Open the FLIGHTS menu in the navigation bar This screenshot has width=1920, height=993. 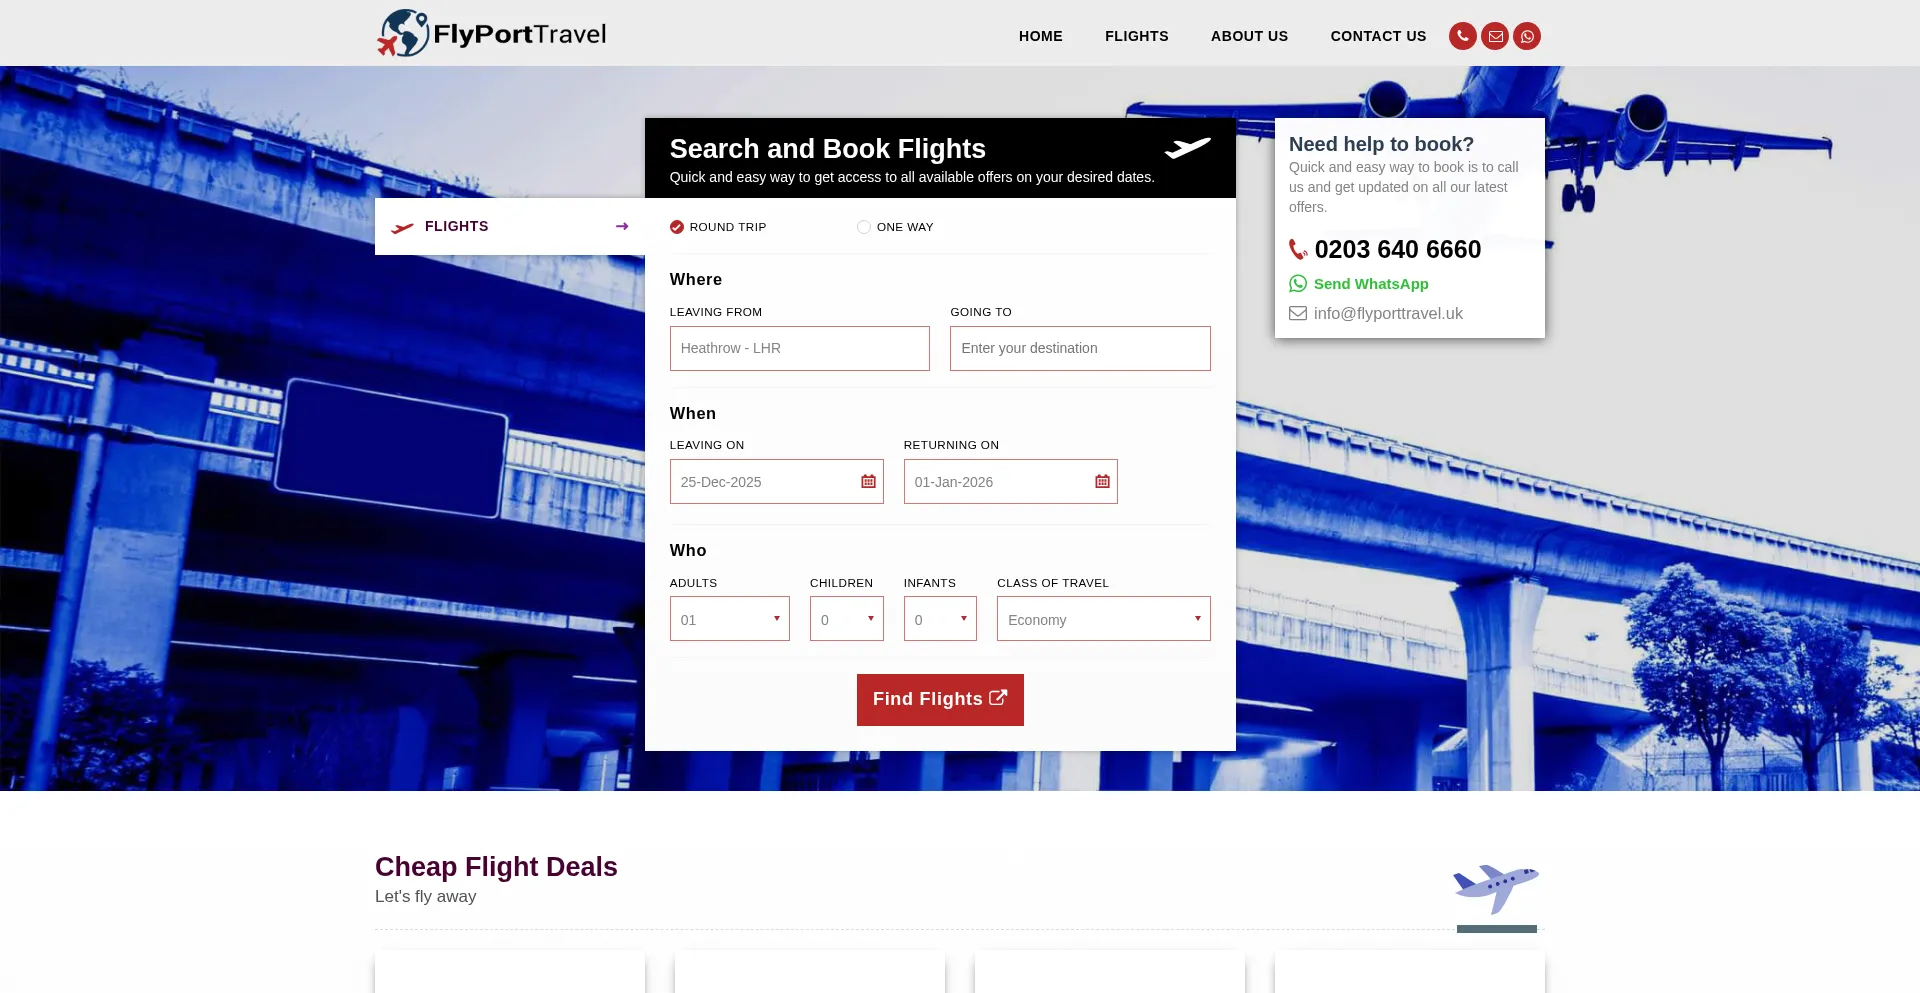[x=1136, y=36]
